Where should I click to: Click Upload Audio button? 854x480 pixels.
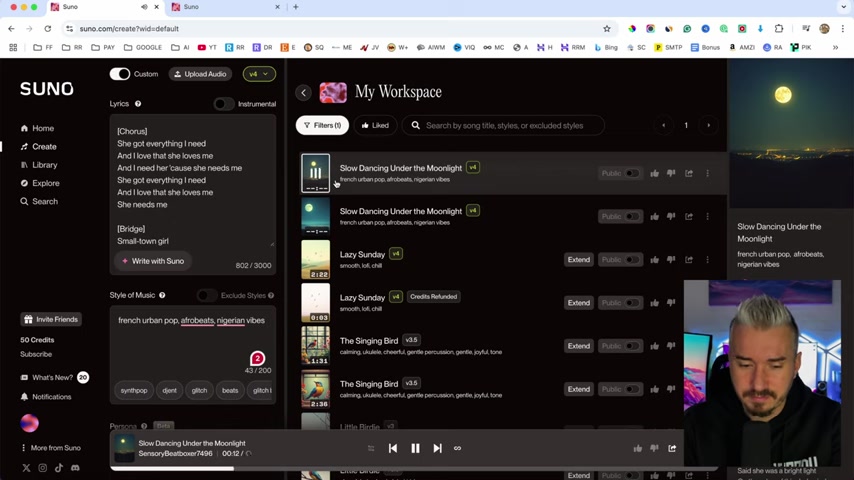(200, 74)
